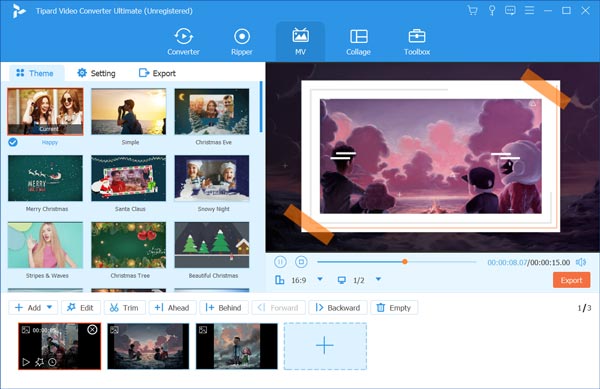This screenshot has width=600, height=389.
Task: Toggle the Happy theme checkmark
Action: click(x=13, y=142)
